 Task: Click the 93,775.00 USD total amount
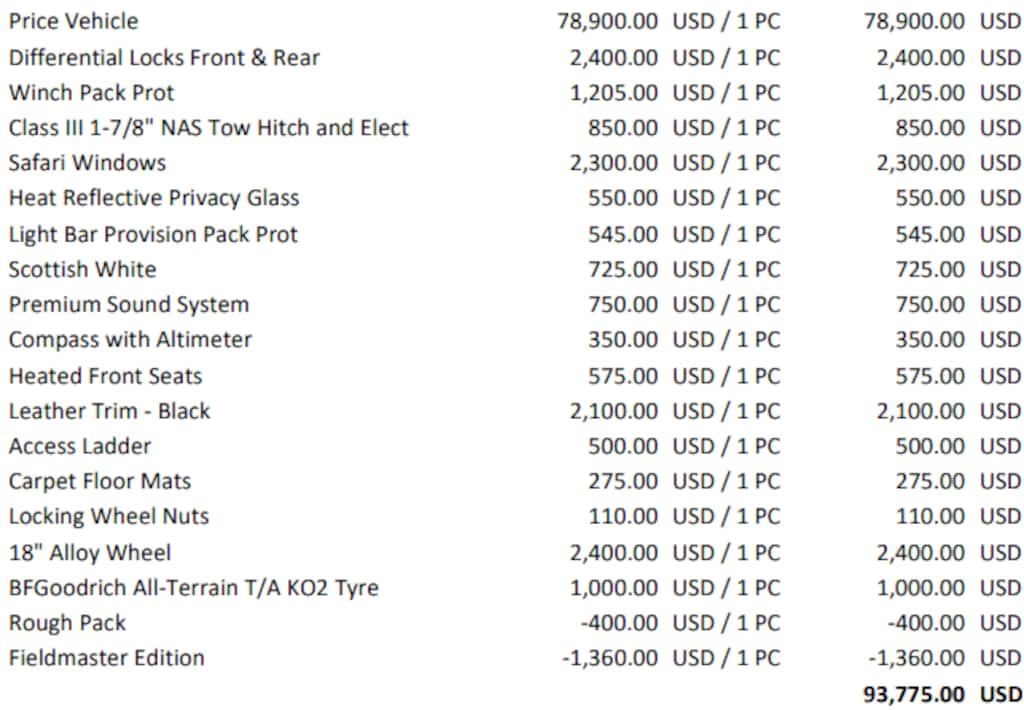pos(942,694)
